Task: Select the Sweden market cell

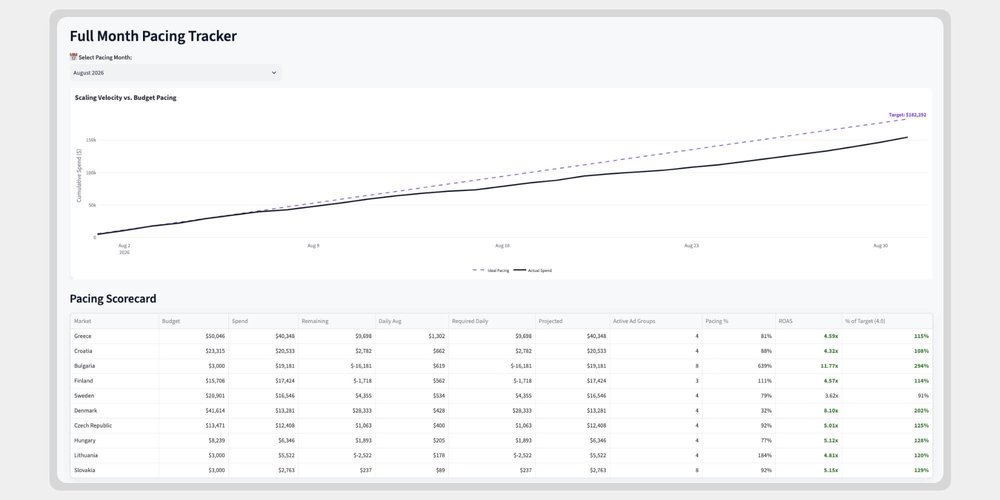Action: point(114,395)
